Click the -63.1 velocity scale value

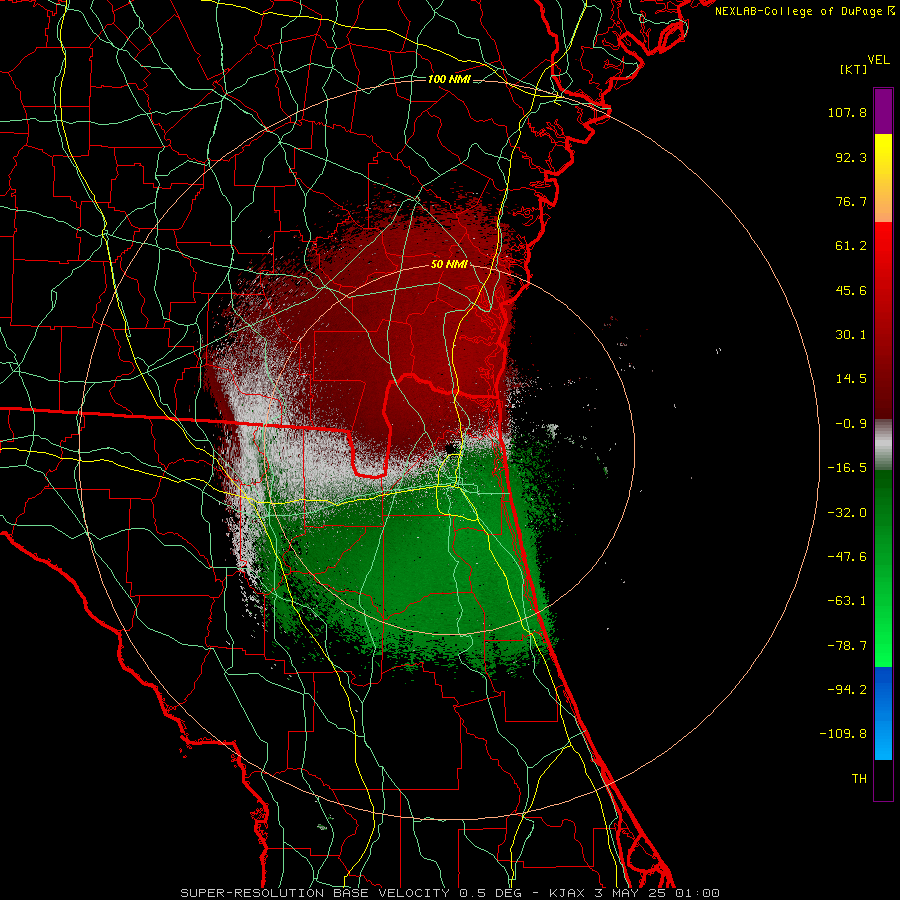click(847, 601)
